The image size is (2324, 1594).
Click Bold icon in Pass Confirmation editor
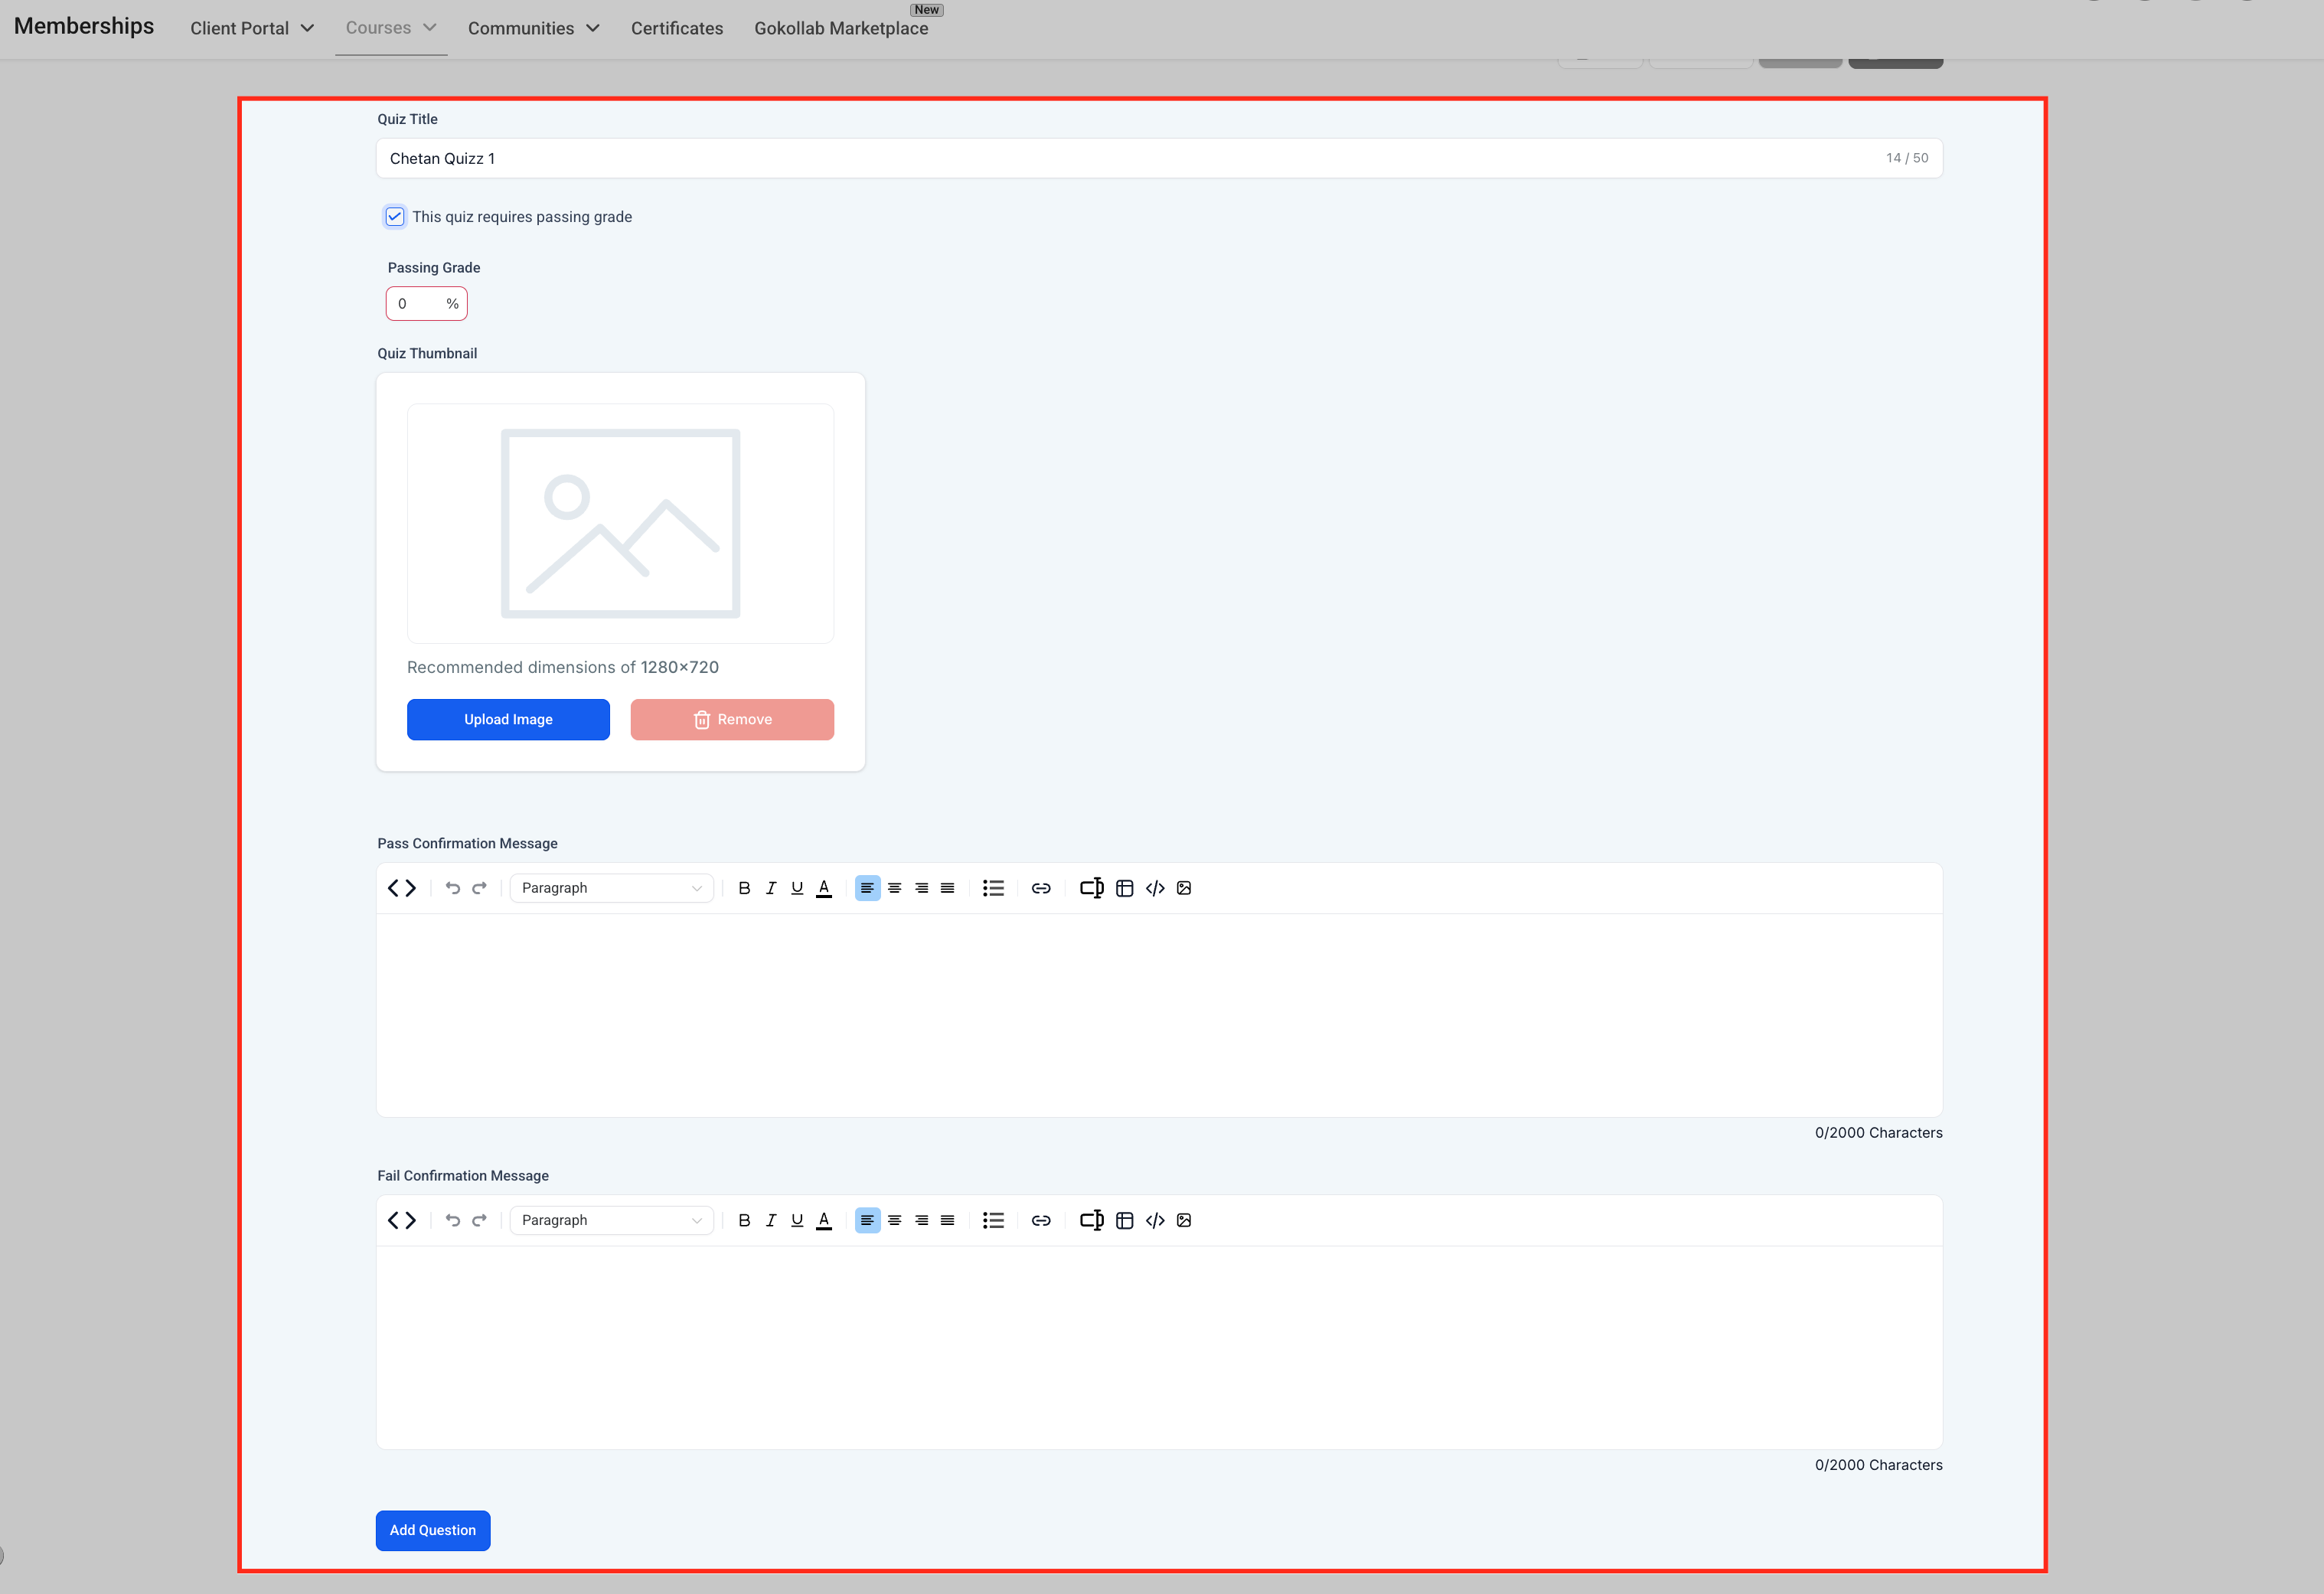click(744, 888)
